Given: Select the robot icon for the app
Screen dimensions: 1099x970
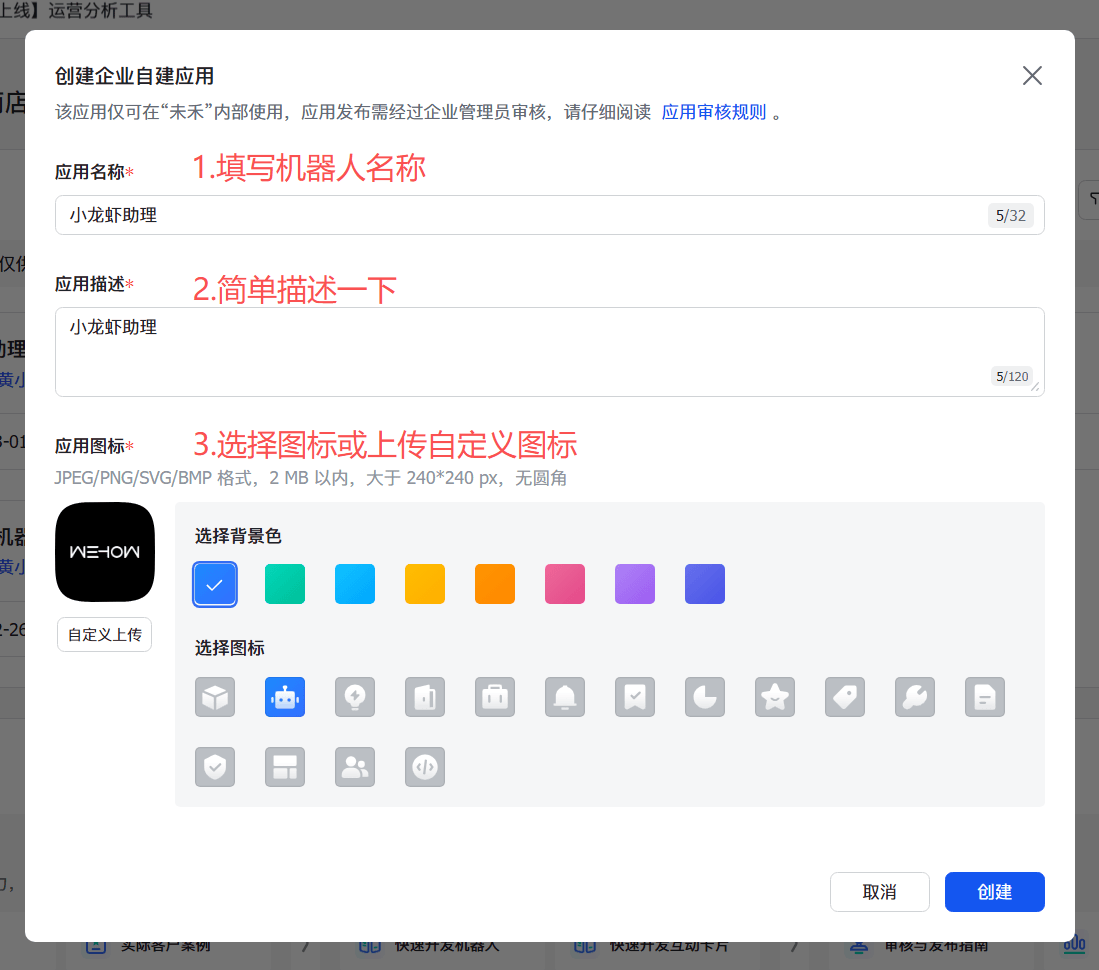Looking at the screenshot, I should click(x=285, y=697).
